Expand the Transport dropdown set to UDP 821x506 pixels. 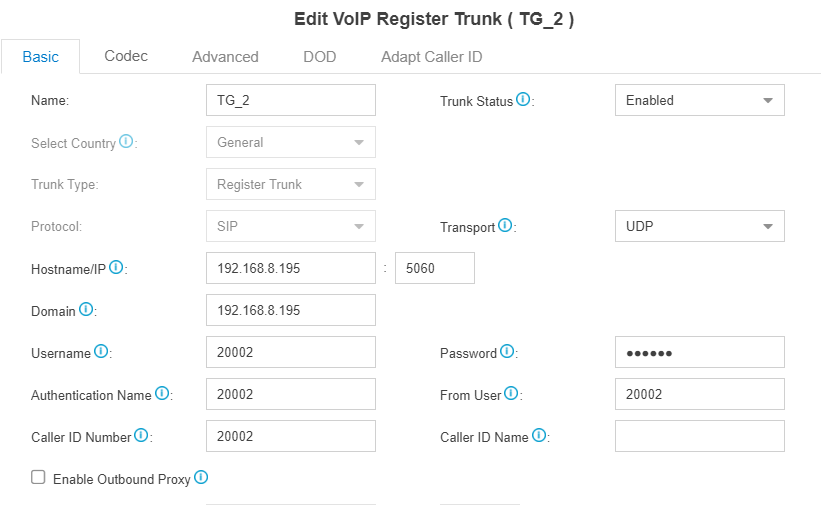click(700, 226)
